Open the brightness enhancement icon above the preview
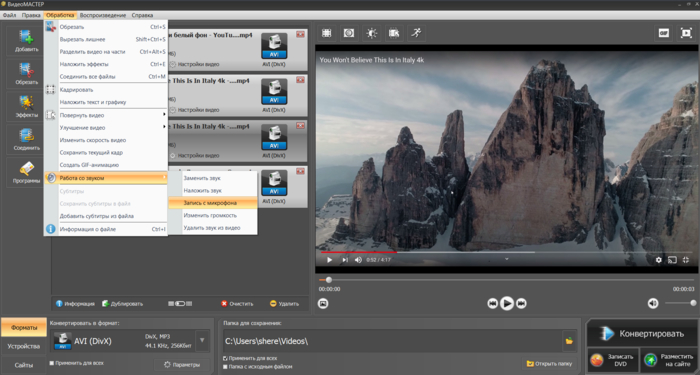700x375 pixels. tap(371, 33)
